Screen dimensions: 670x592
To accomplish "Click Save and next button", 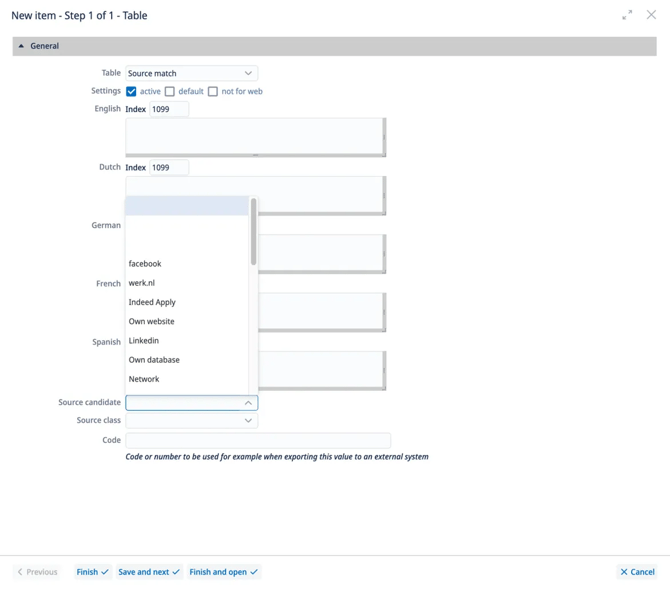I will coord(149,572).
